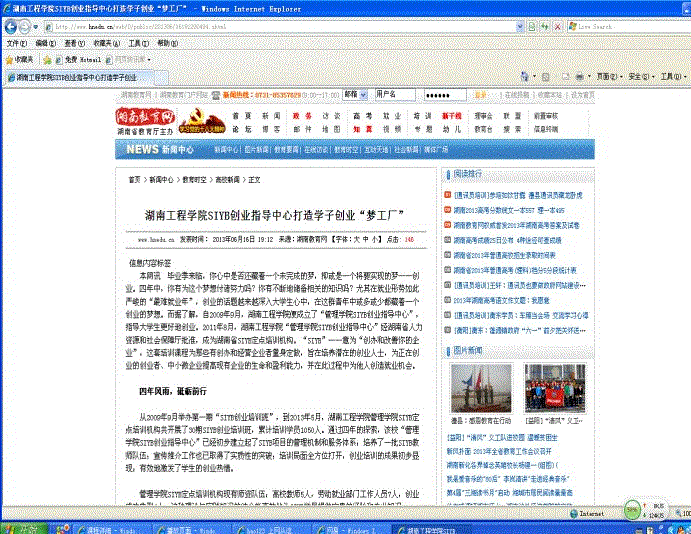
Task: Click the Windows Start button
Action: [x=20, y=526]
